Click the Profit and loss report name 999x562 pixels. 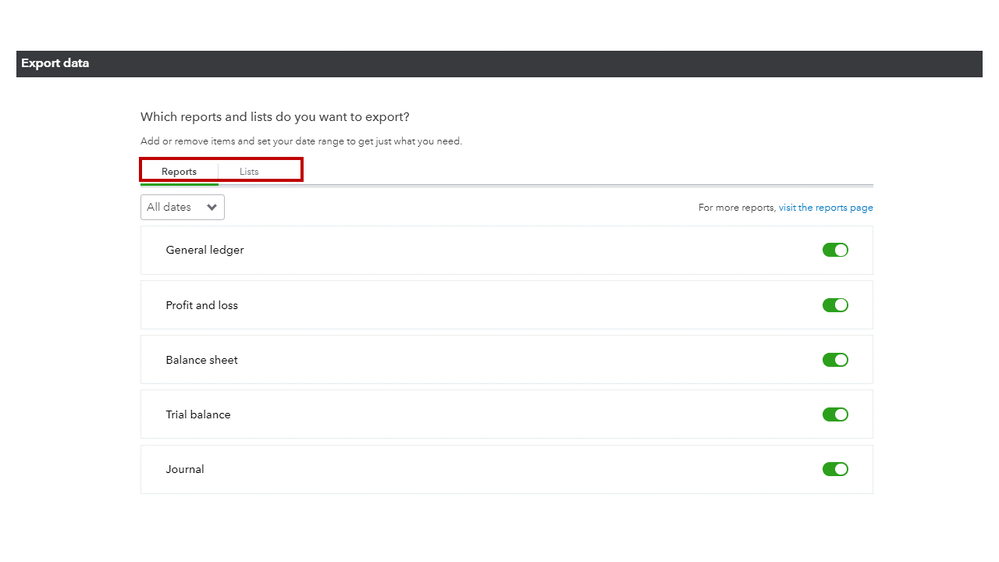pos(202,305)
